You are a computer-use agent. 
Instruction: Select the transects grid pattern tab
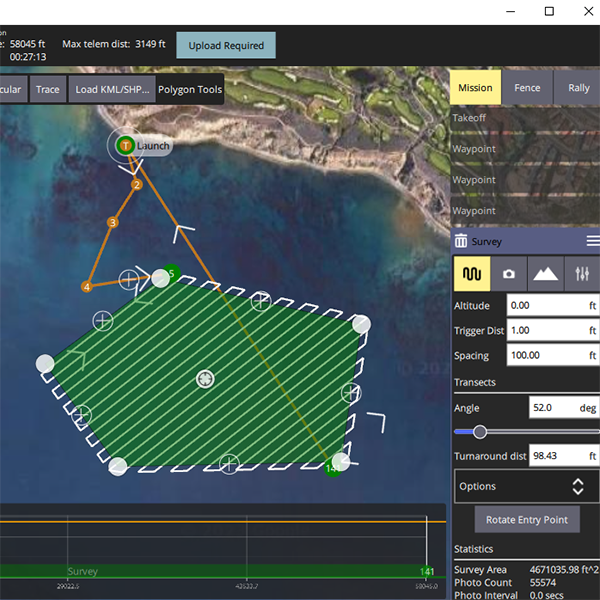[x=472, y=273]
